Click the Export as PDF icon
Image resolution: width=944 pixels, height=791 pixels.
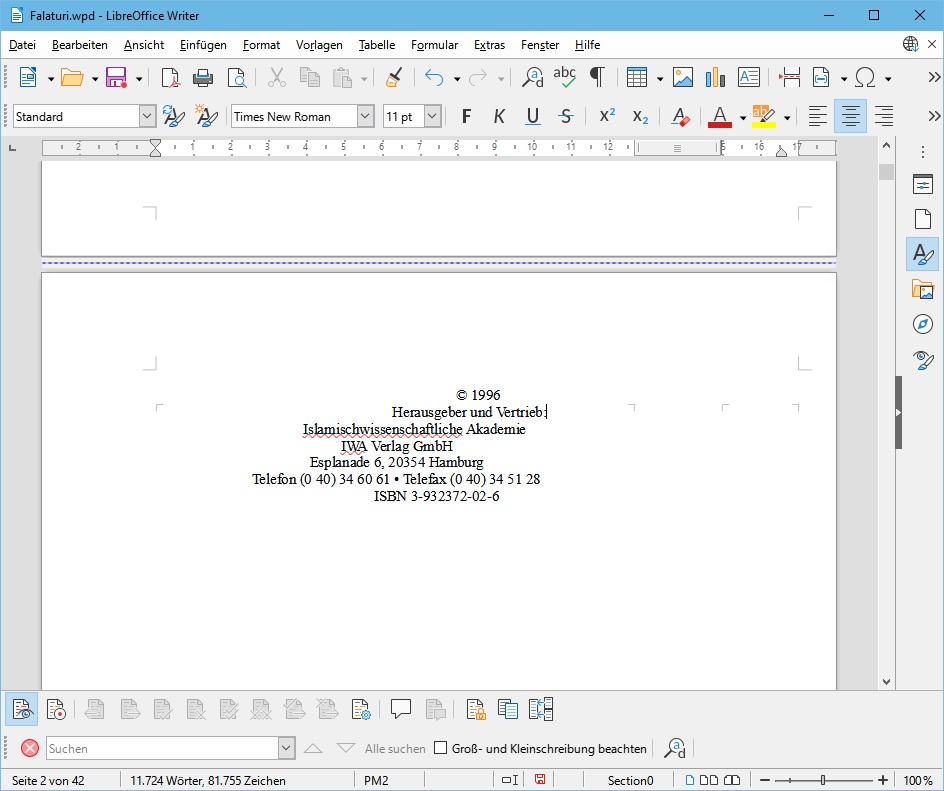[170, 78]
